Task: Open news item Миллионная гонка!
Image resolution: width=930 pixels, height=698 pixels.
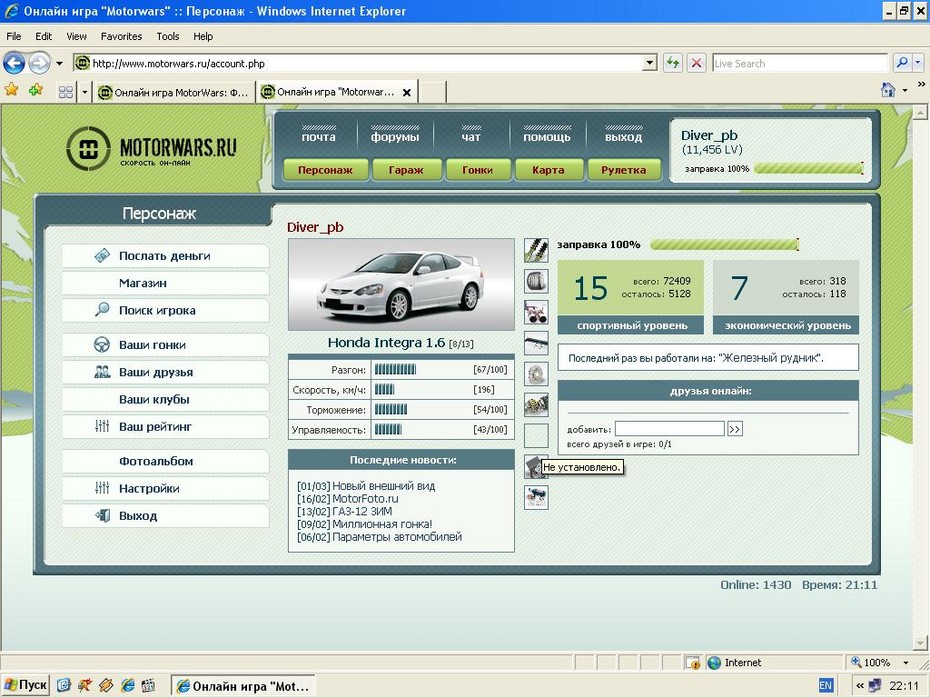Action: 382,524
